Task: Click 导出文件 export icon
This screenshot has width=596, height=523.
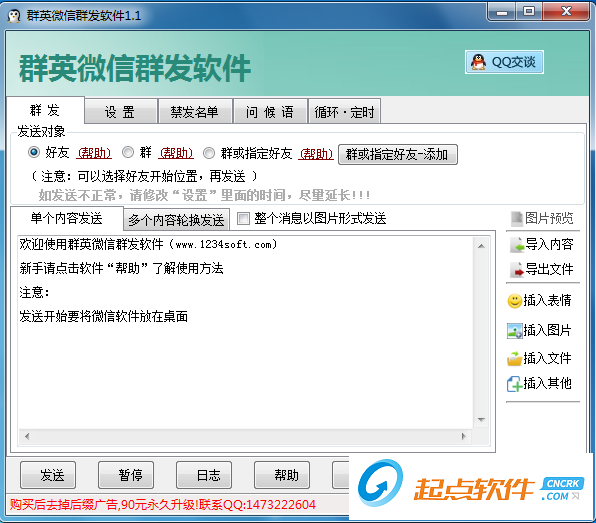Action: (517, 269)
